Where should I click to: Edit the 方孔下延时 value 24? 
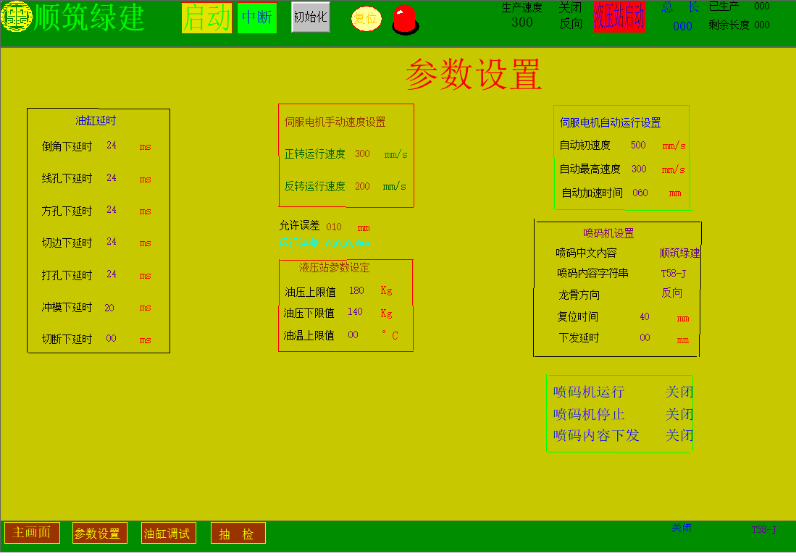(111, 210)
